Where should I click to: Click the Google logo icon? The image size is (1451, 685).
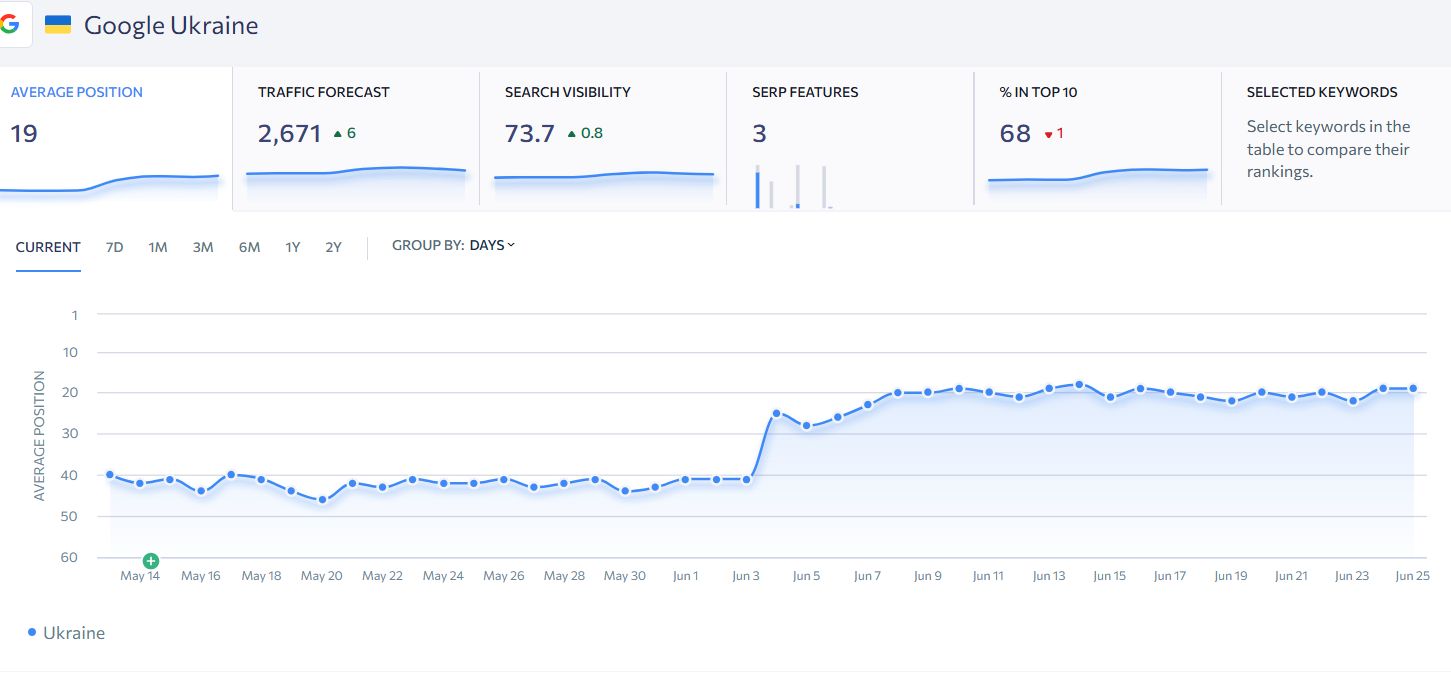(10, 25)
